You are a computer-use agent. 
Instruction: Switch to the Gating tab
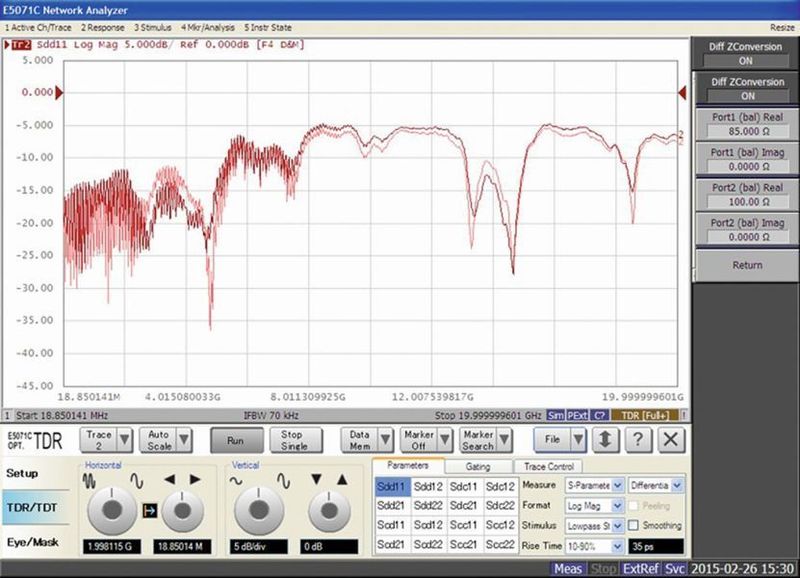click(x=480, y=467)
